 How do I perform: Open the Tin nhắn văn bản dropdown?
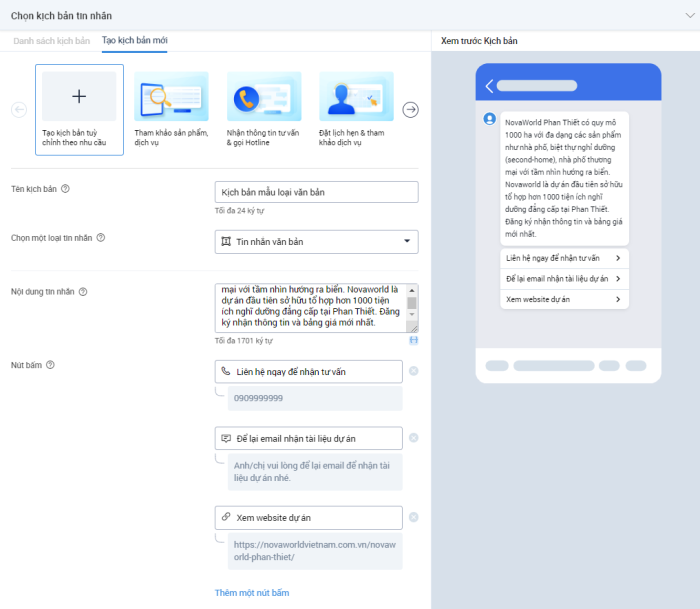tap(317, 242)
